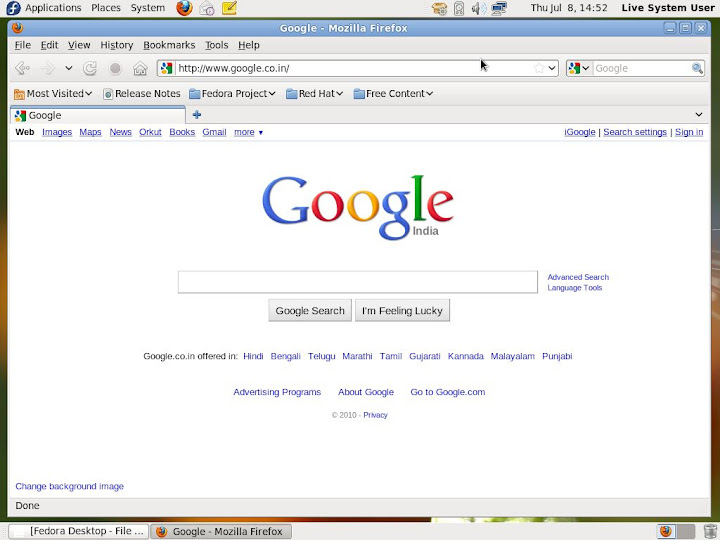Screen dimensions: 720x540
Task: Open the Images link
Action: 57,132
